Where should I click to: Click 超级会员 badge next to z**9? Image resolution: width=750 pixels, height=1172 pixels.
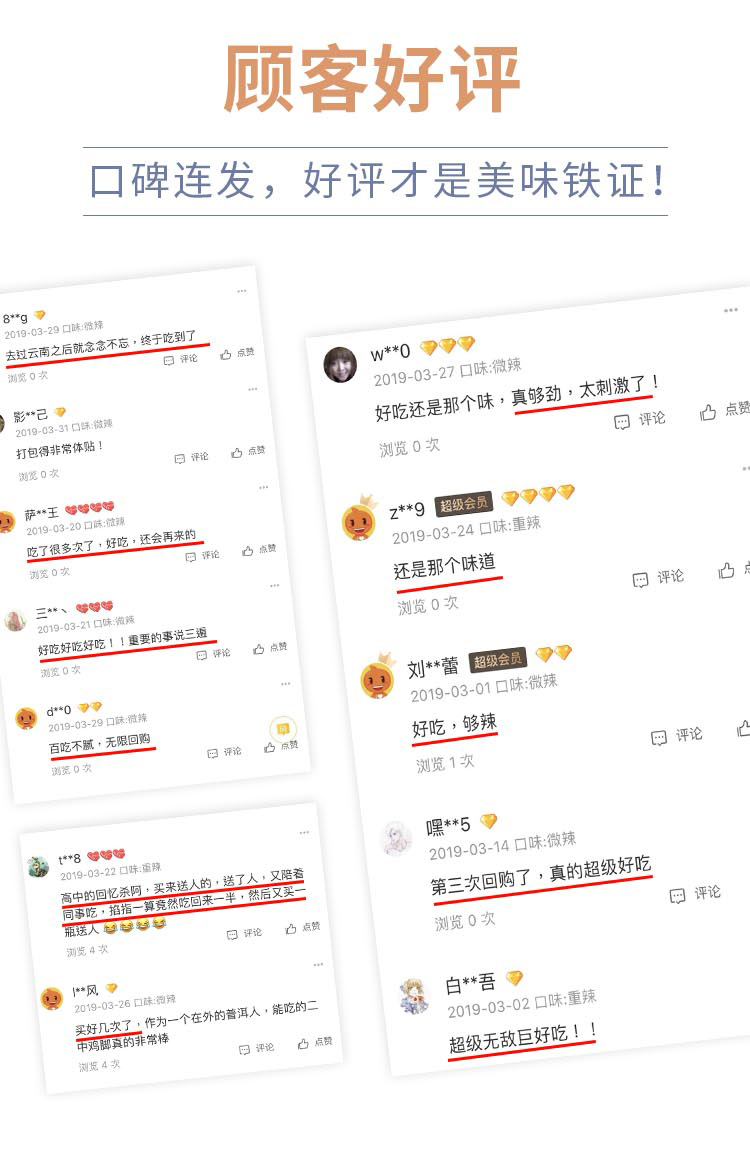[x=464, y=504]
